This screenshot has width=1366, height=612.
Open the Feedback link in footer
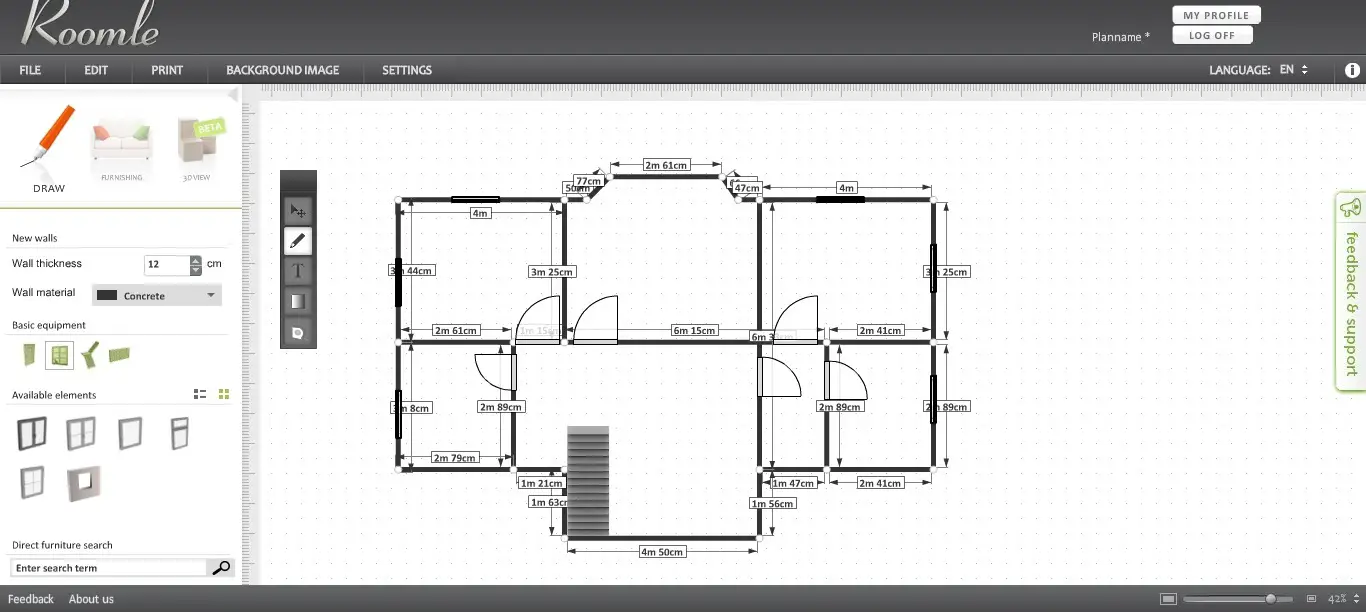tap(31, 599)
